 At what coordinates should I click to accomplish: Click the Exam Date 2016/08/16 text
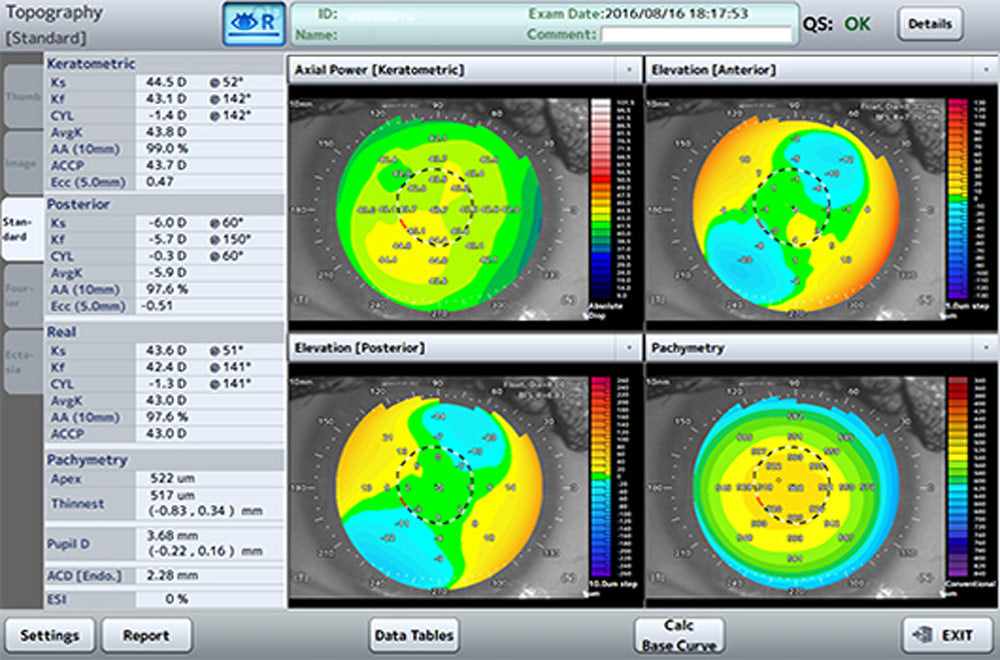pyautogui.click(x=638, y=13)
